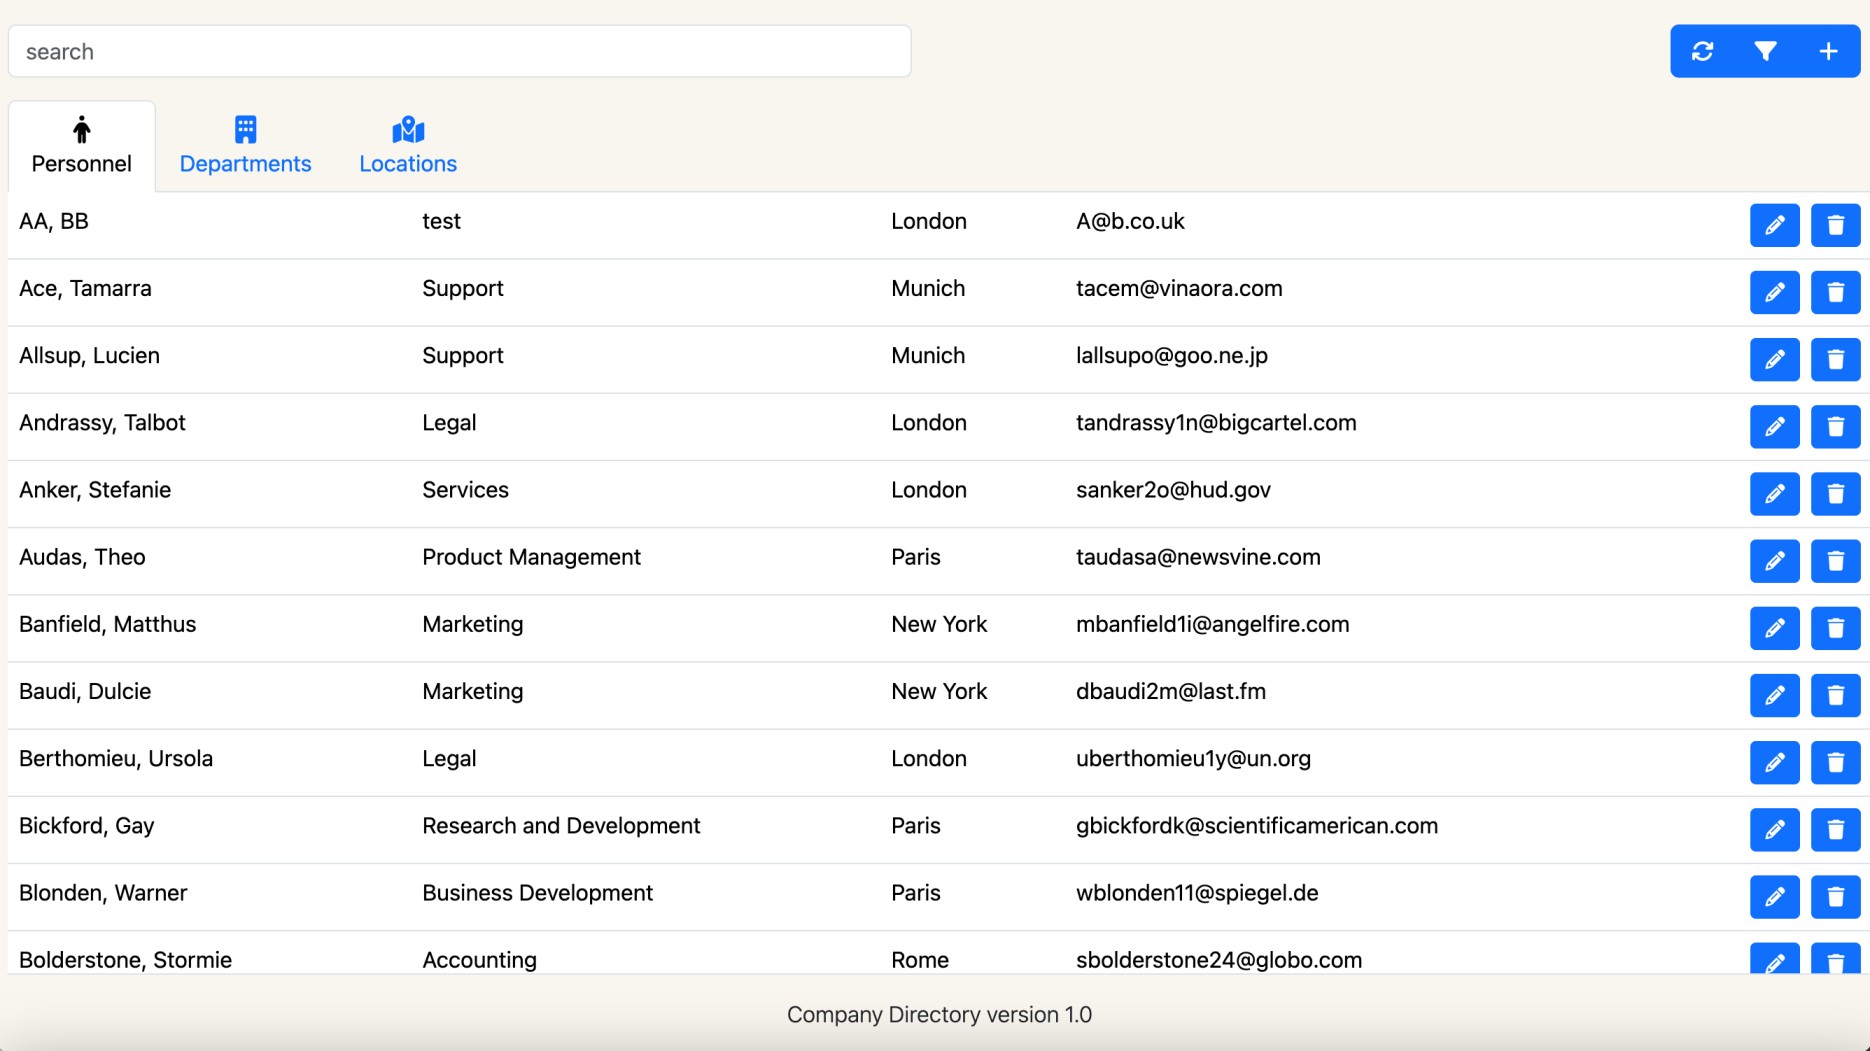Edit the Baudi, Dulcie record
The image size is (1870, 1051).
click(x=1774, y=695)
